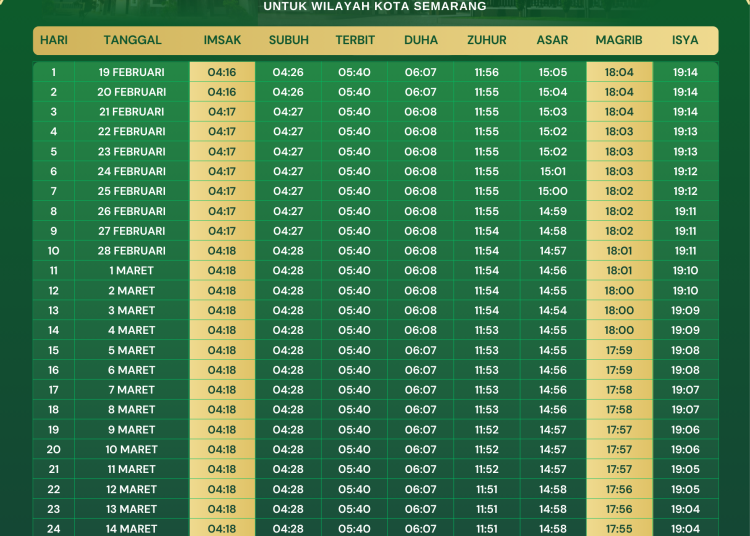Select the ZUHUR column header

pyautogui.click(x=486, y=40)
